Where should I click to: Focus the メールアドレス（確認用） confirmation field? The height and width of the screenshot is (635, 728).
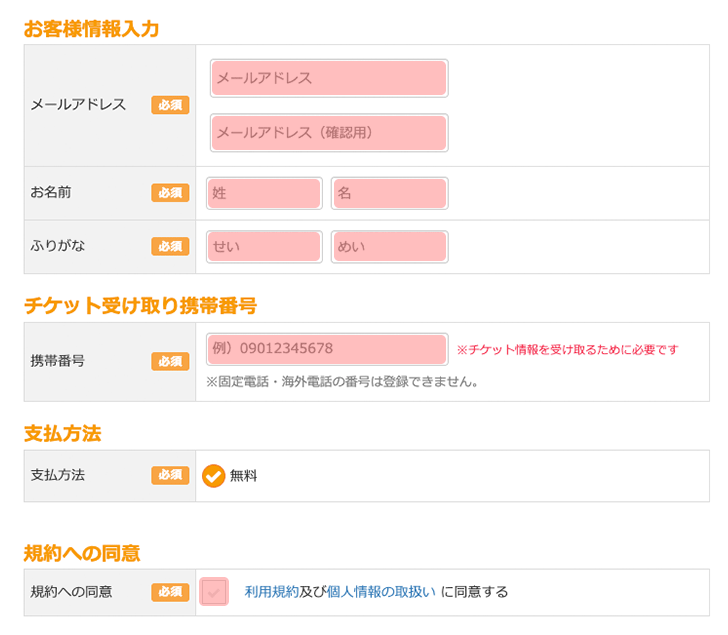click(329, 132)
